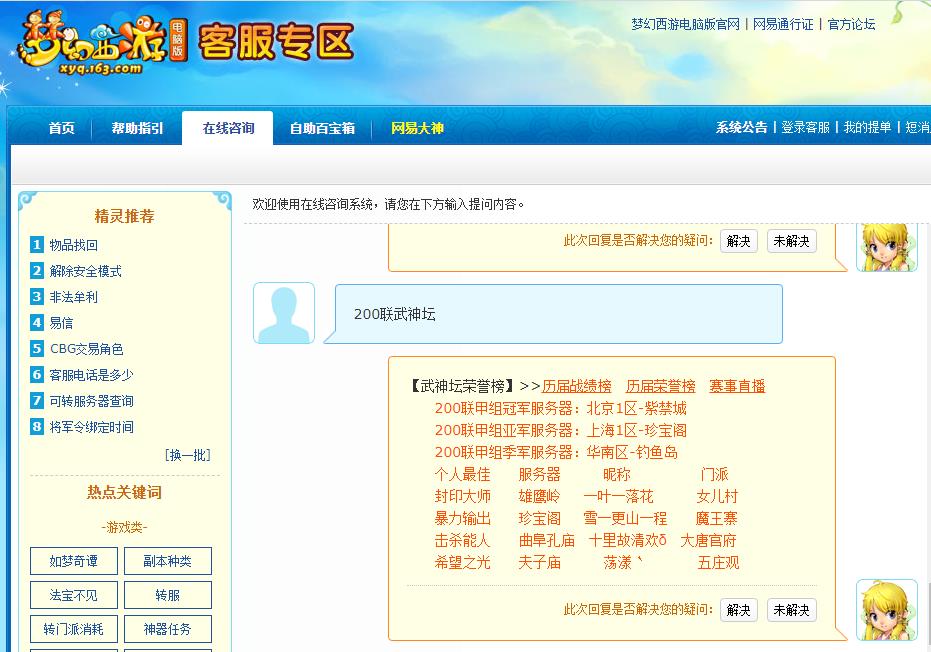Open 系统公告 in the navigation bar

coord(741,127)
